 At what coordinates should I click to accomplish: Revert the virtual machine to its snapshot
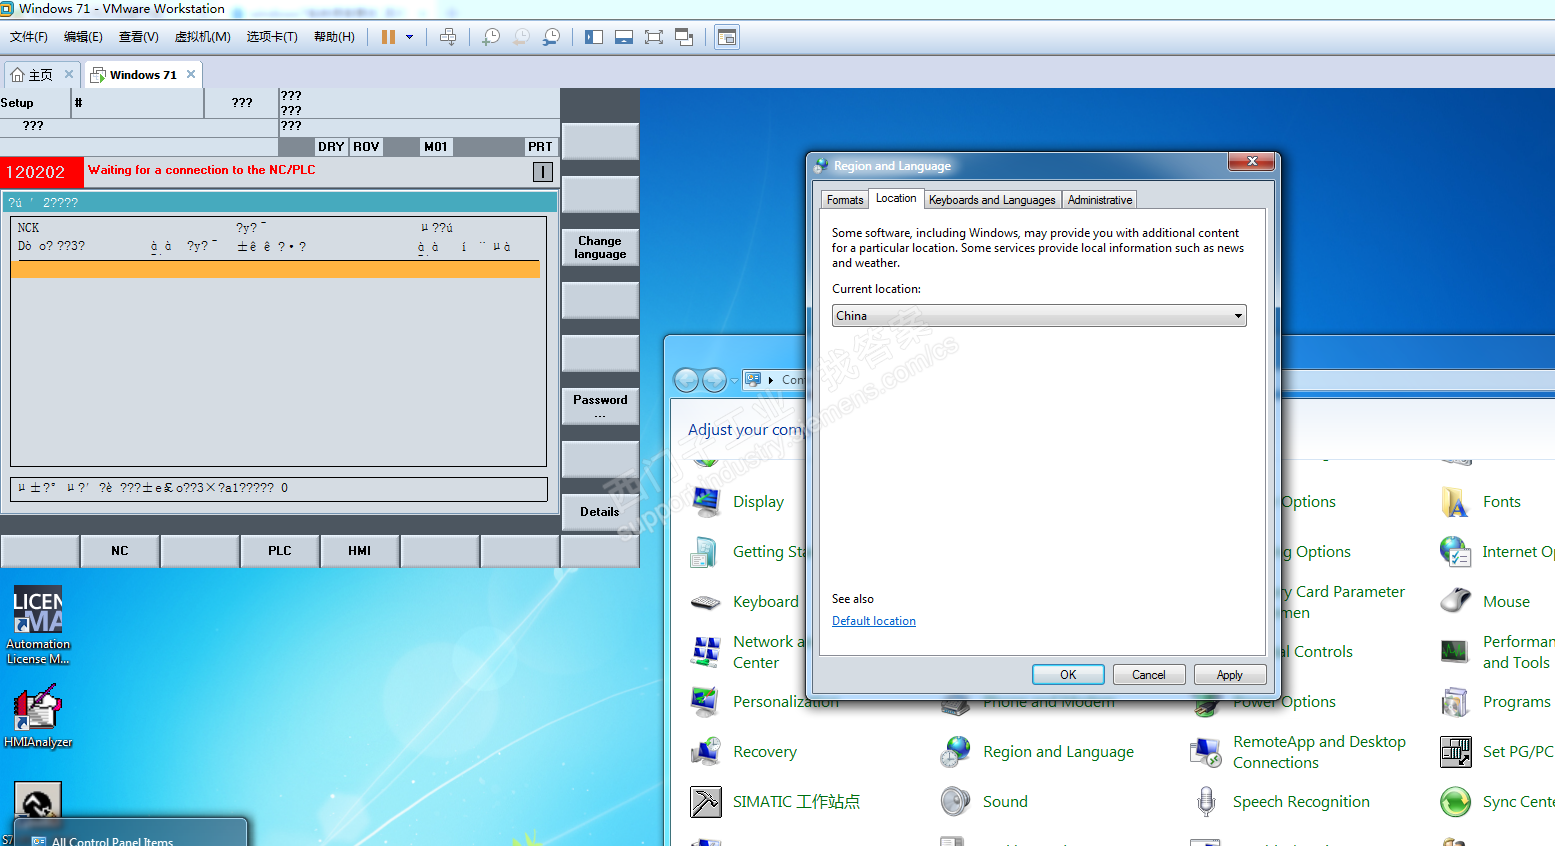(x=521, y=37)
